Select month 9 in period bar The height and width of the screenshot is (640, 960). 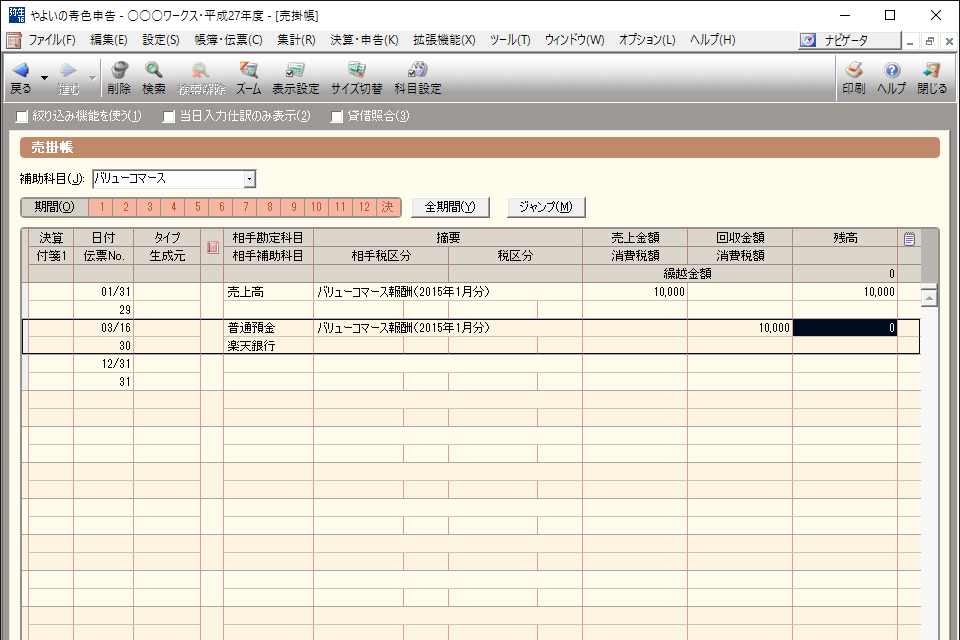pyautogui.click(x=293, y=207)
